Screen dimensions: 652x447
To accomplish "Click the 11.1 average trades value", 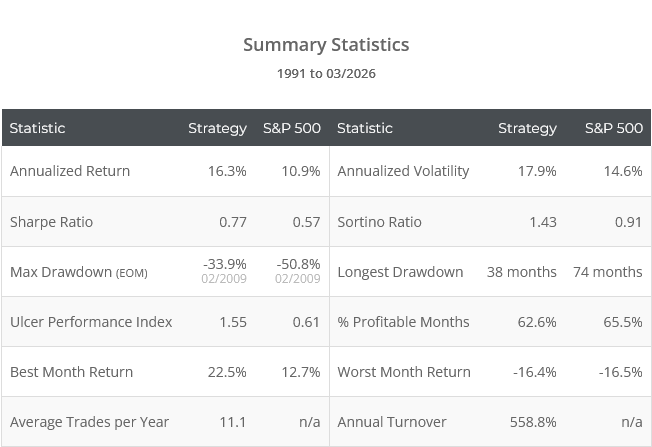I will (231, 422).
